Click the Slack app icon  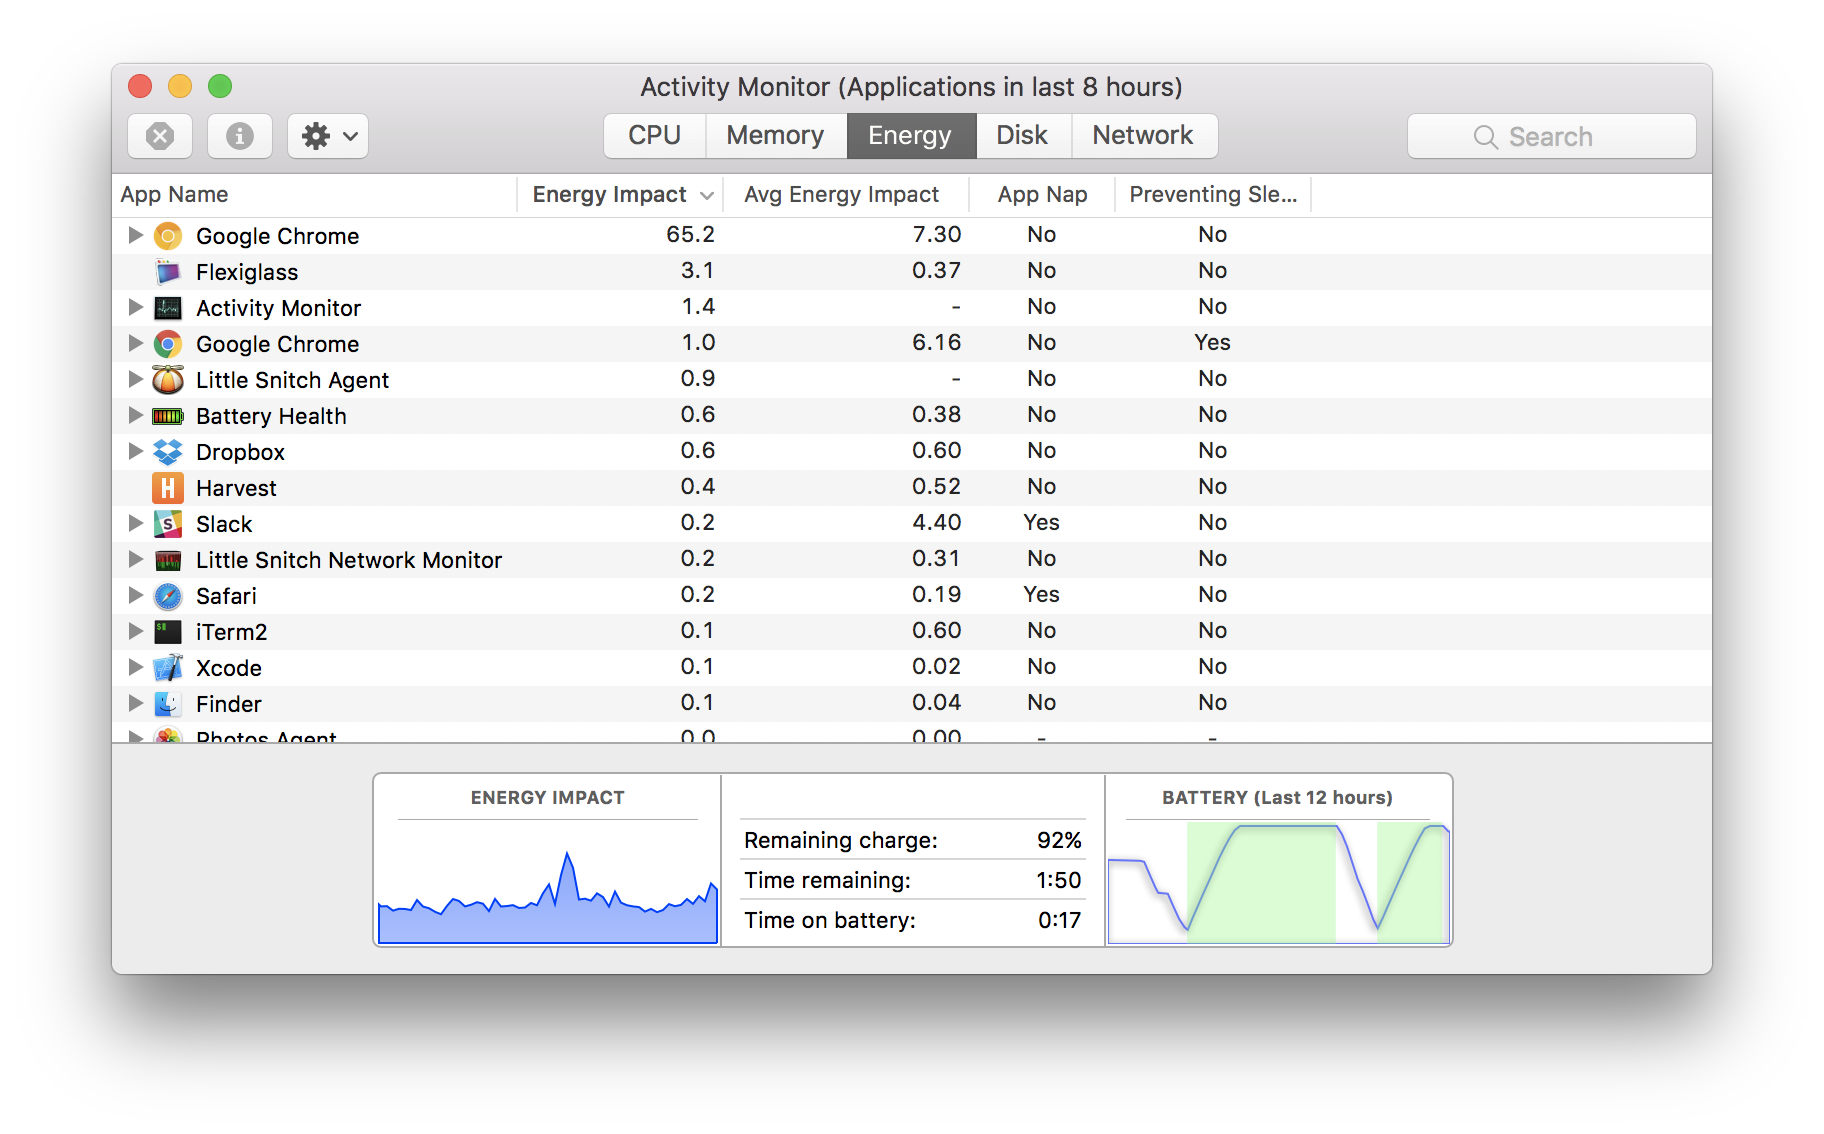tap(168, 524)
